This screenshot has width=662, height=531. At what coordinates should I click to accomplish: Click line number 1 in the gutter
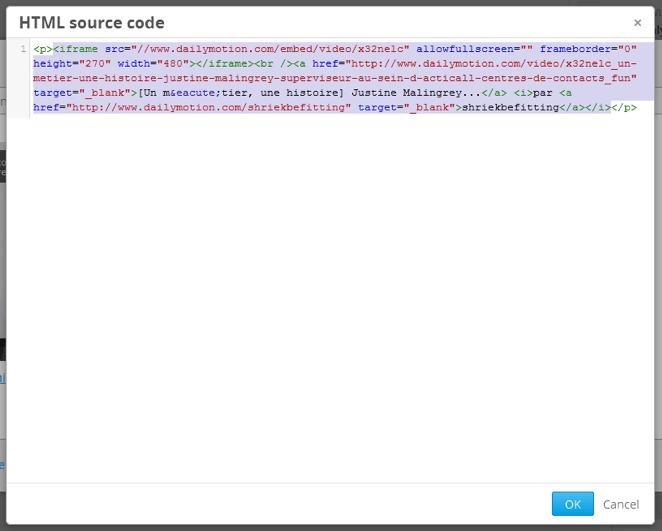coord(23,49)
